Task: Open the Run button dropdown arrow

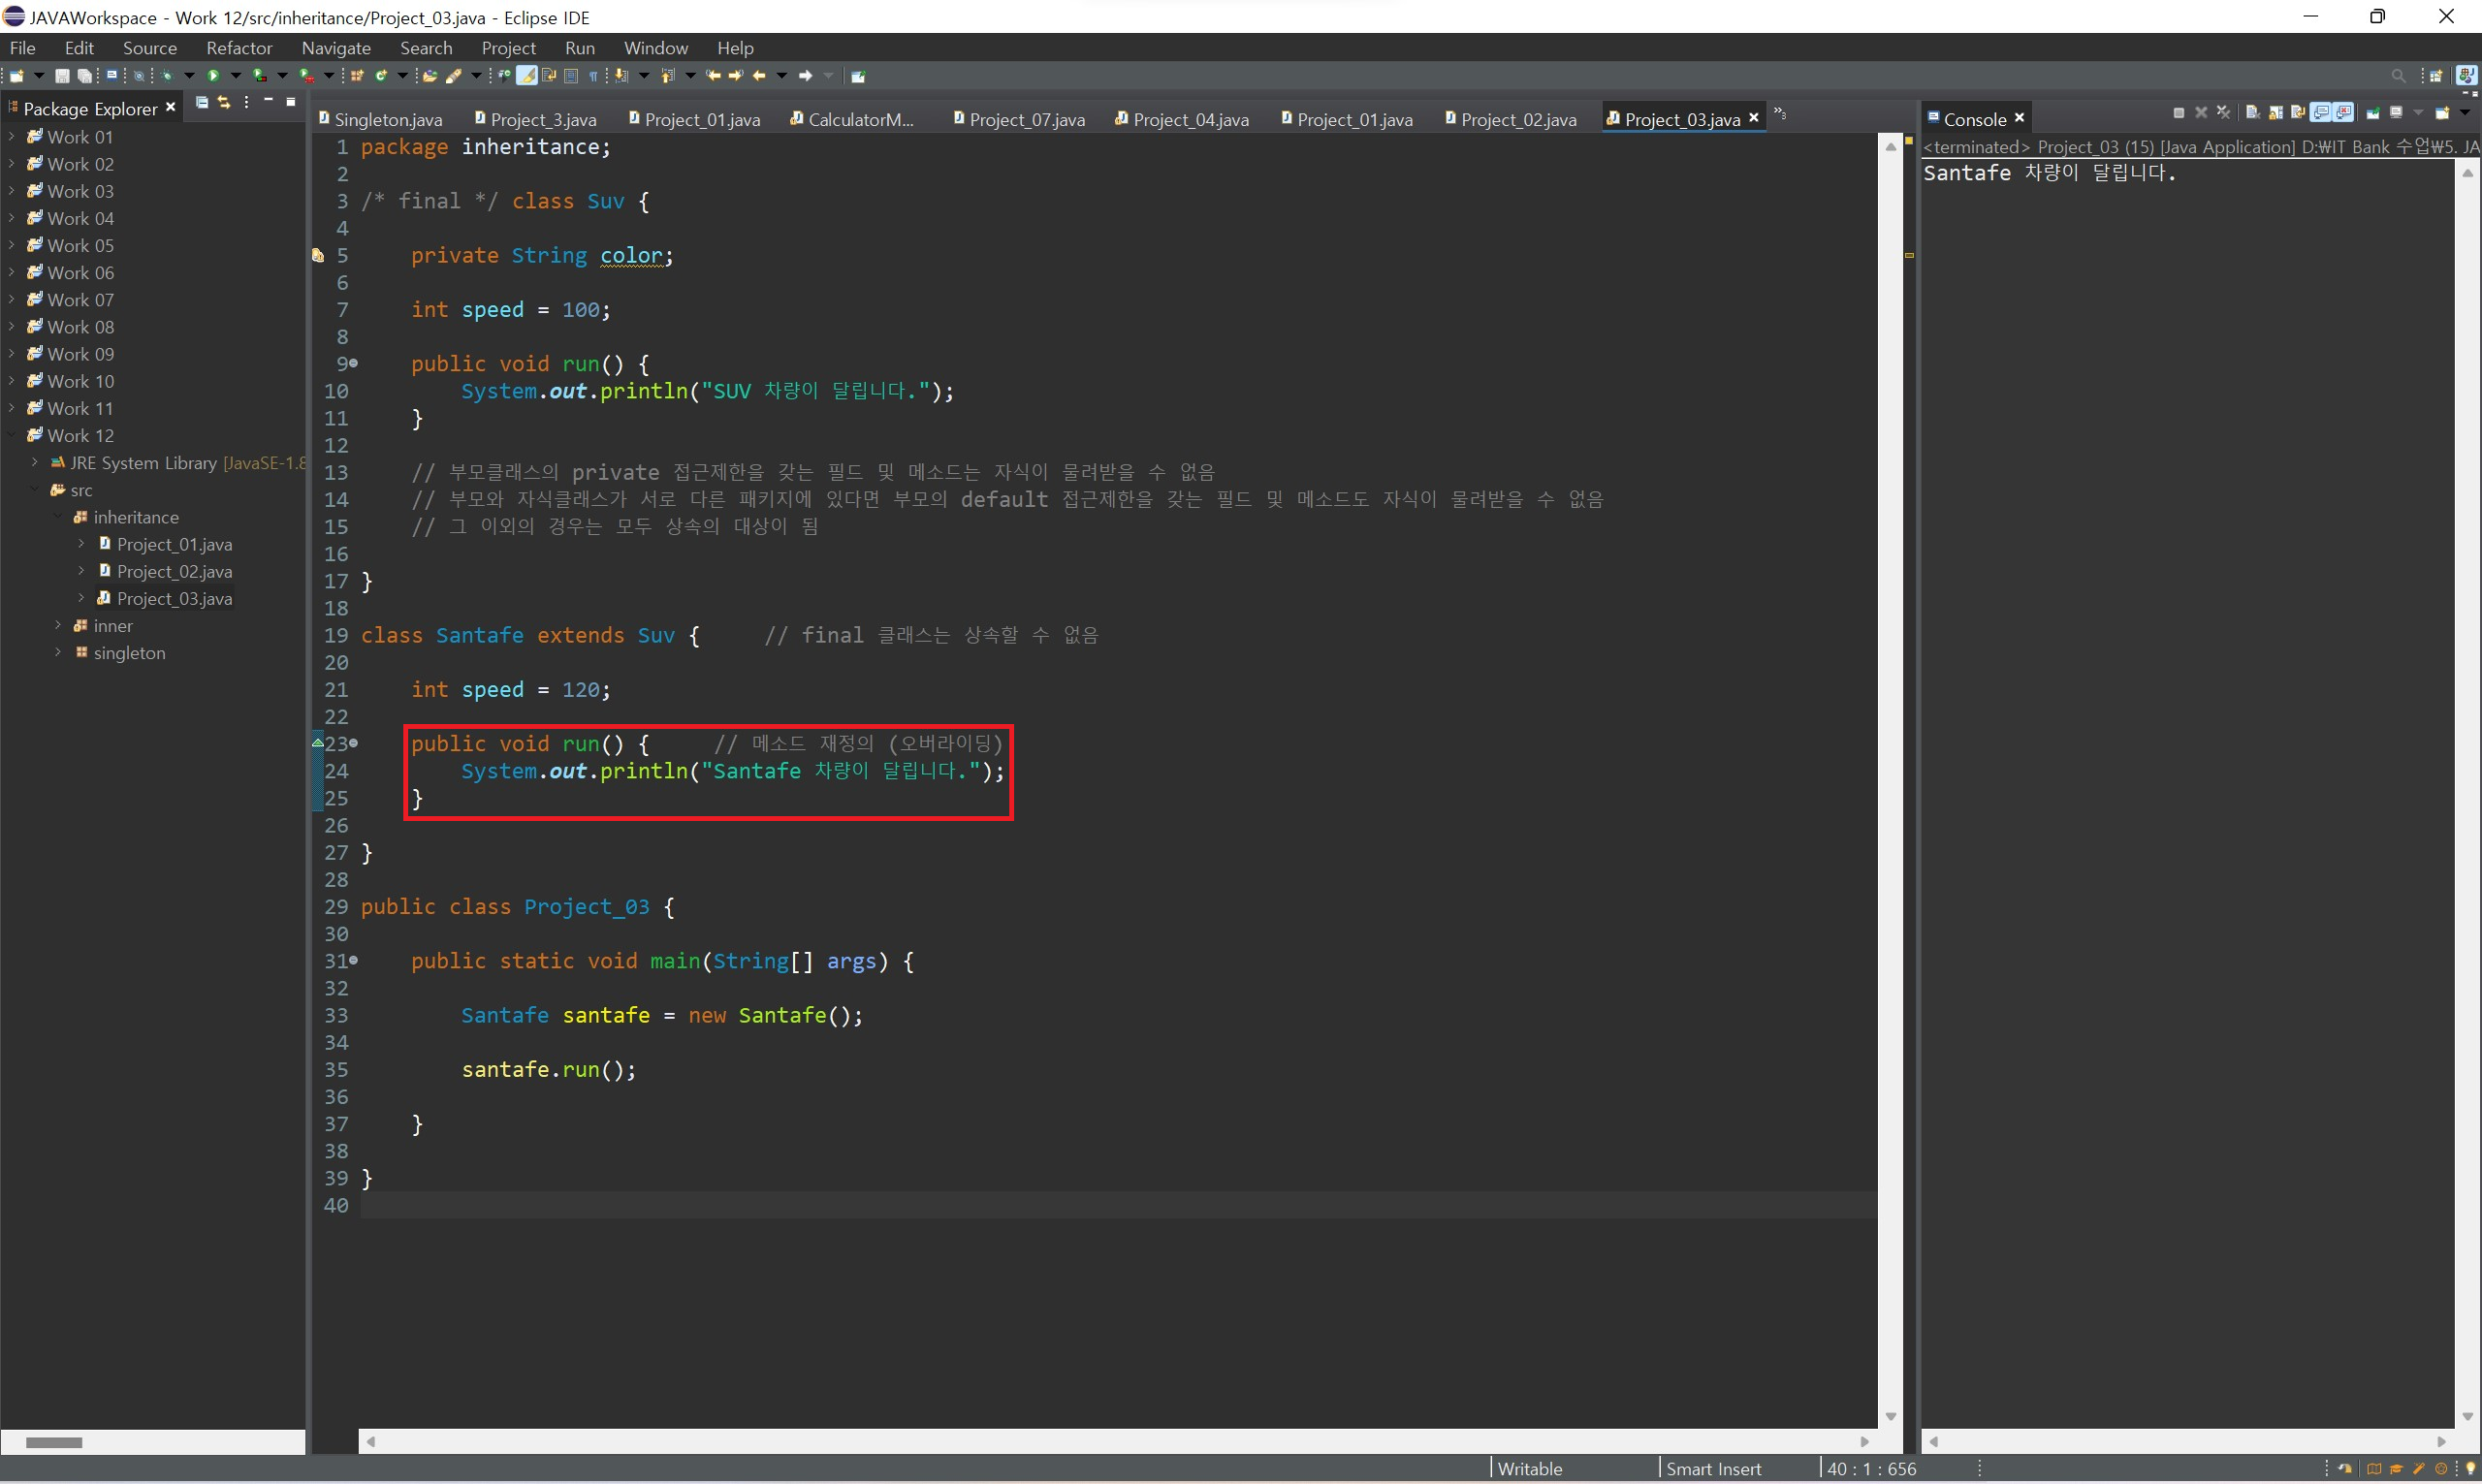Action: [x=236, y=76]
